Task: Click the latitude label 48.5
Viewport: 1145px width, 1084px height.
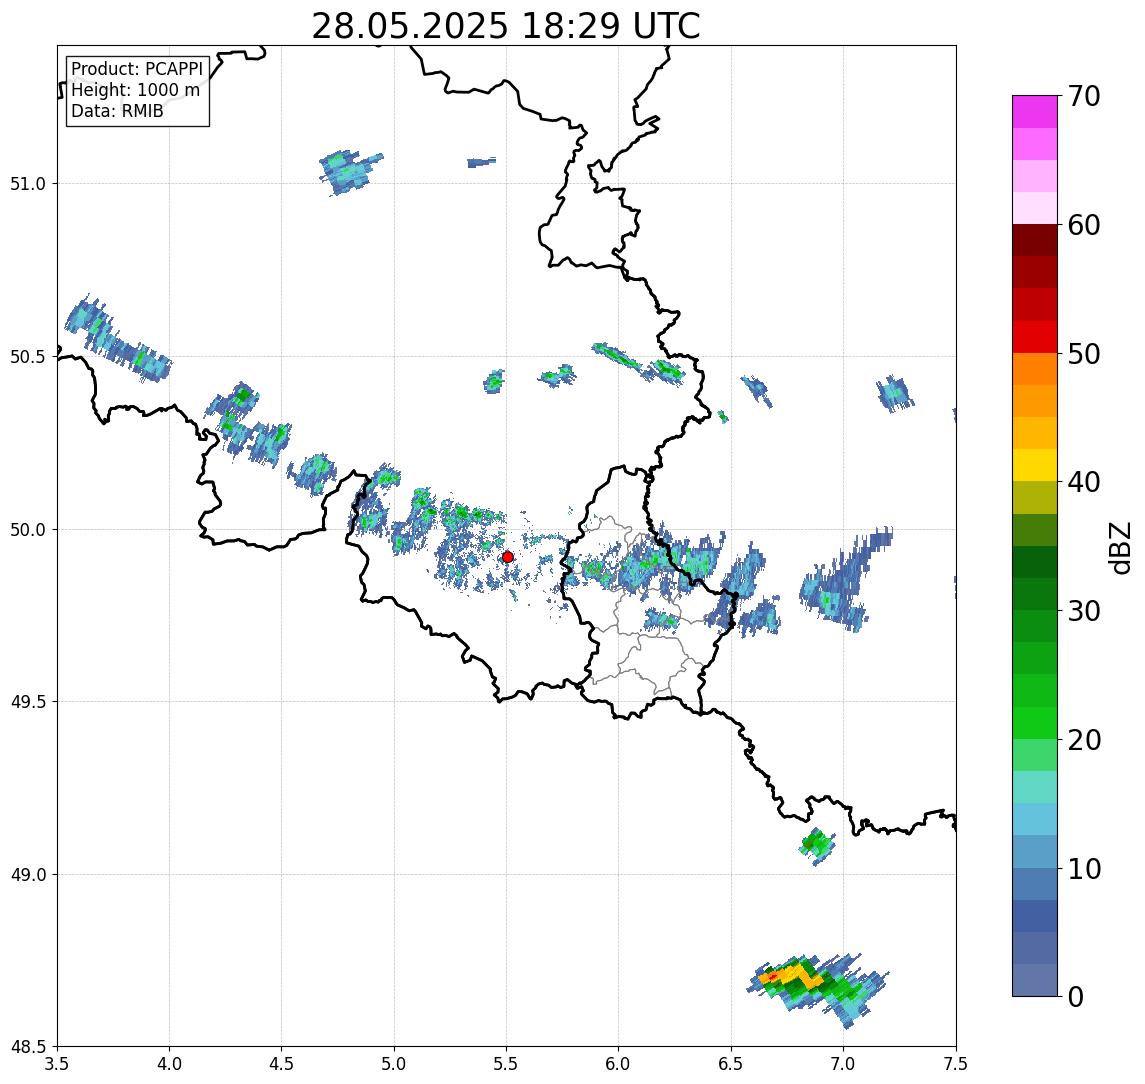Action: 28,1047
